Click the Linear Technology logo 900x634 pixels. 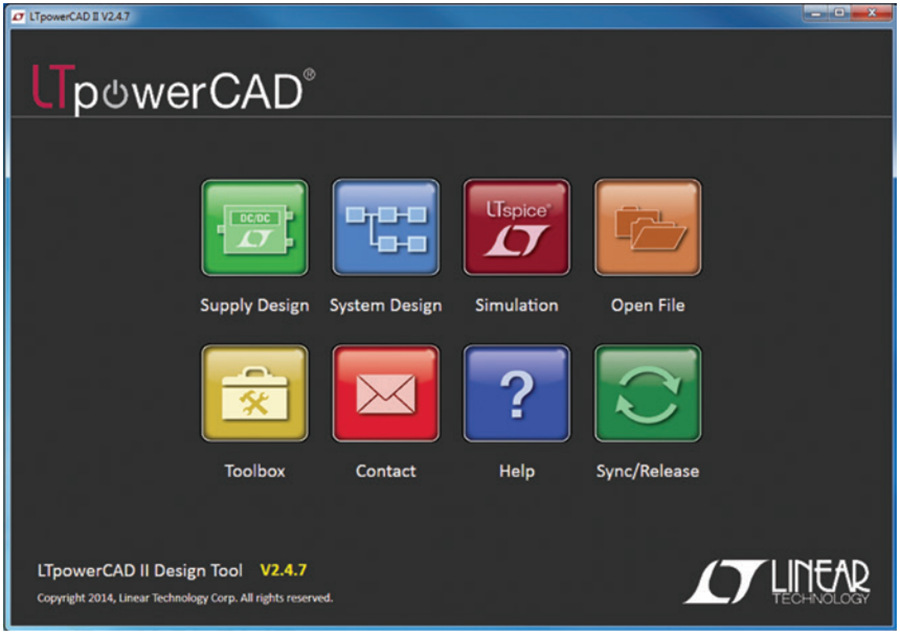[776, 581]
